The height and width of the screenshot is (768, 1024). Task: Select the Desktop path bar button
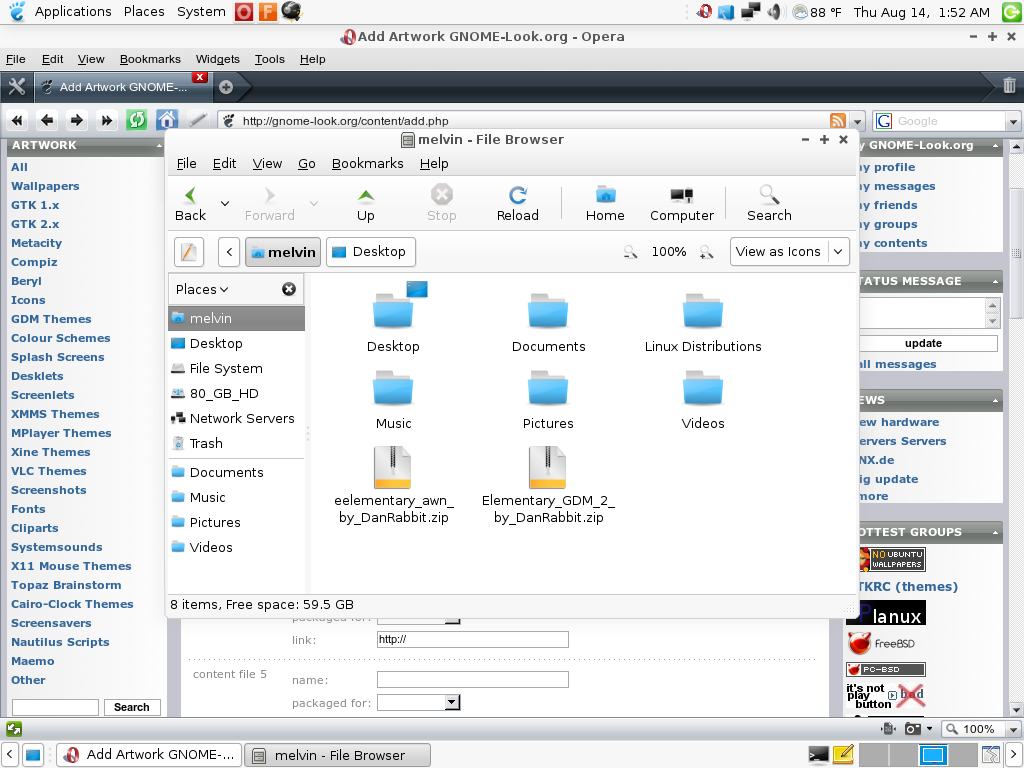point(370,252)
